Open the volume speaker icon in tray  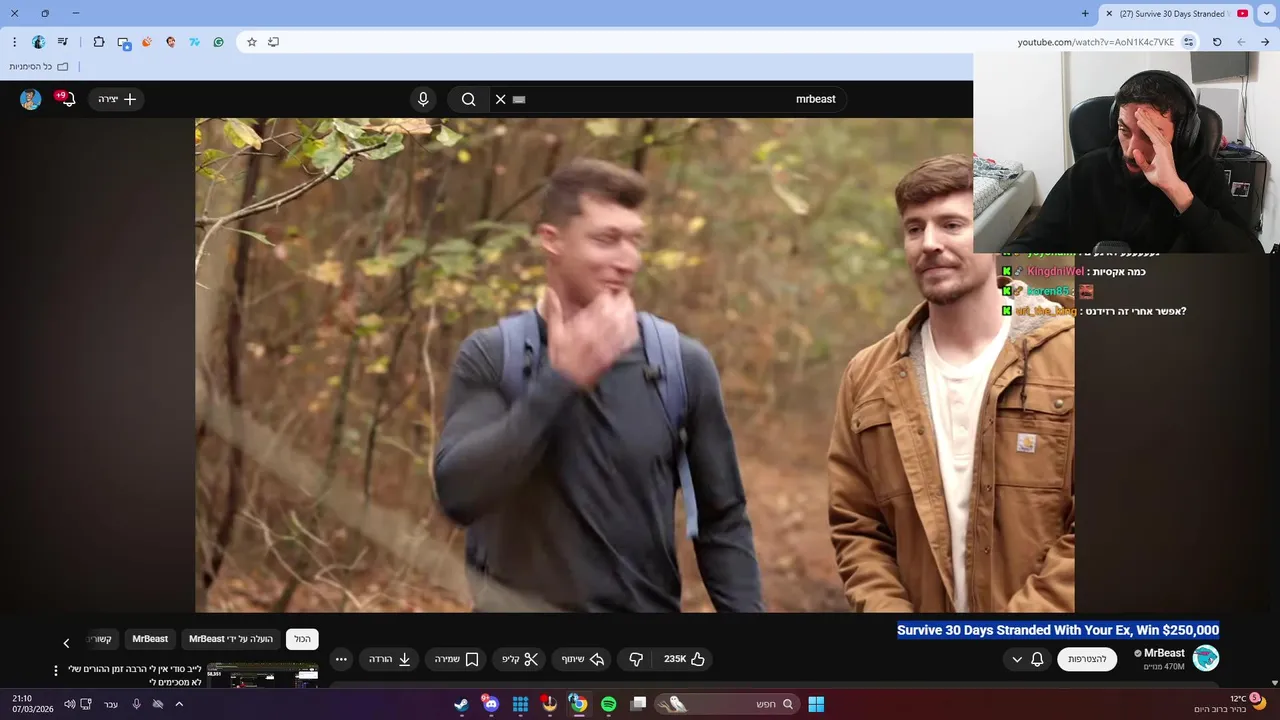[x=69, y=704]
